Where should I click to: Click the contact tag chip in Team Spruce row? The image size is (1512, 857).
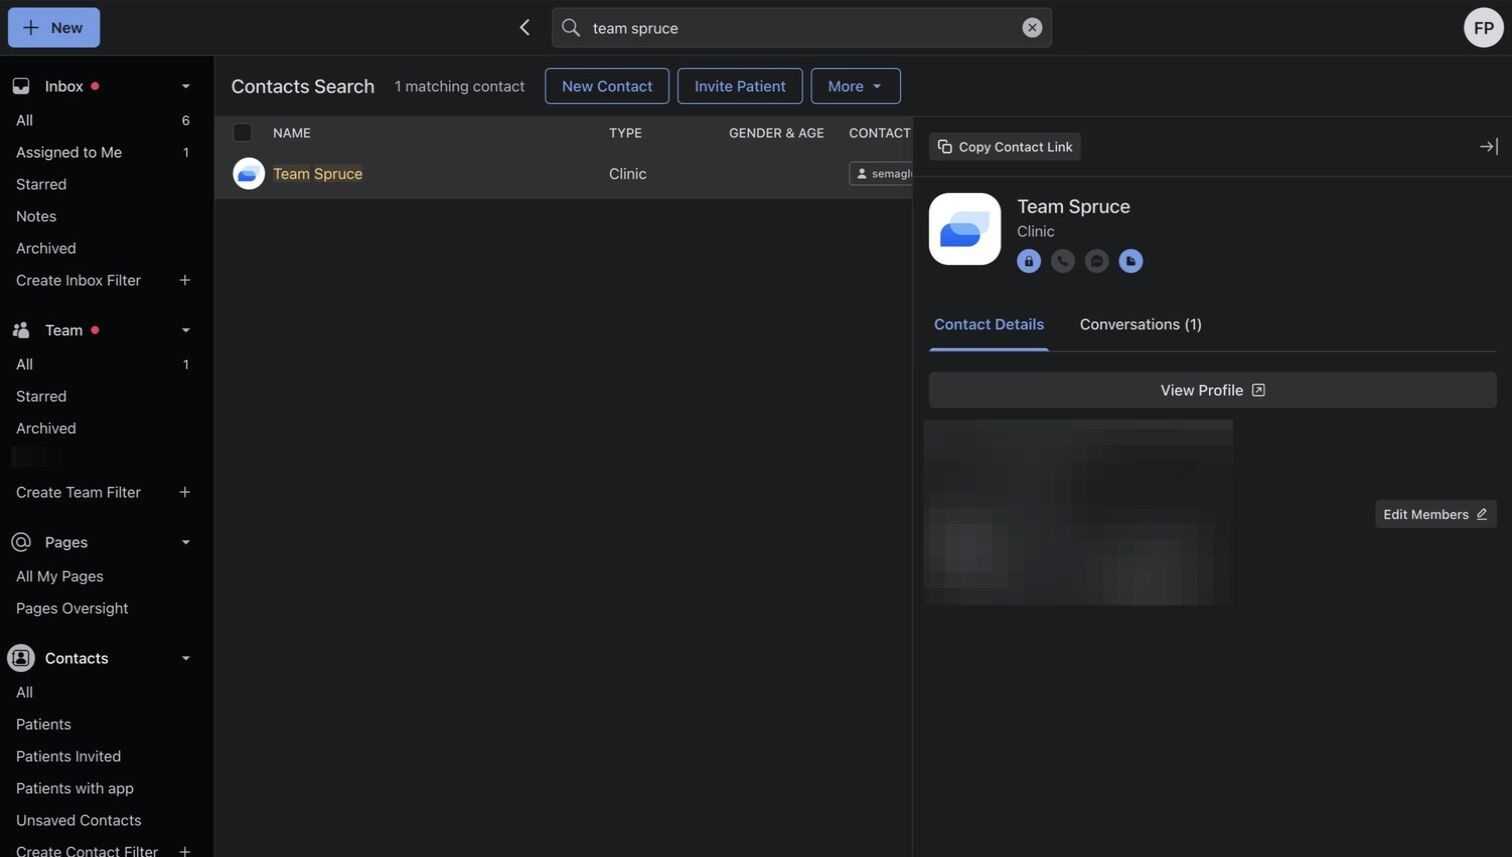point(881,174)
